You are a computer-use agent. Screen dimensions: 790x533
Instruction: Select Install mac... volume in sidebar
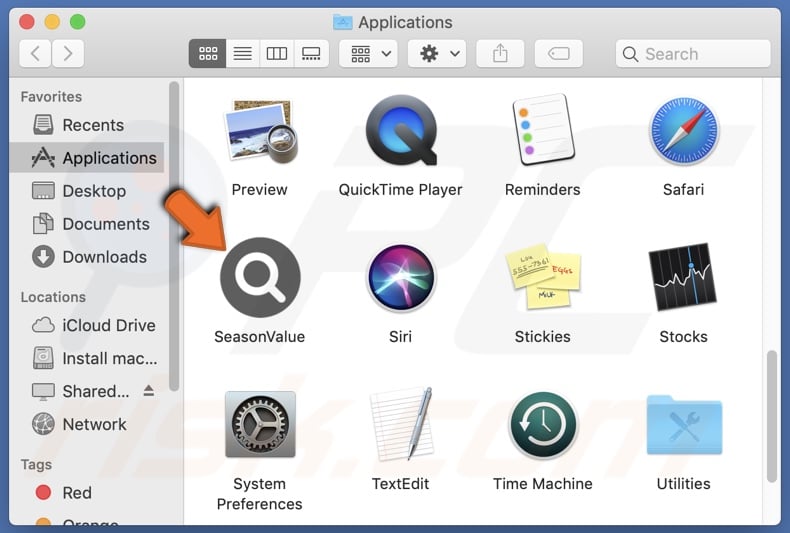pos(87,359)
